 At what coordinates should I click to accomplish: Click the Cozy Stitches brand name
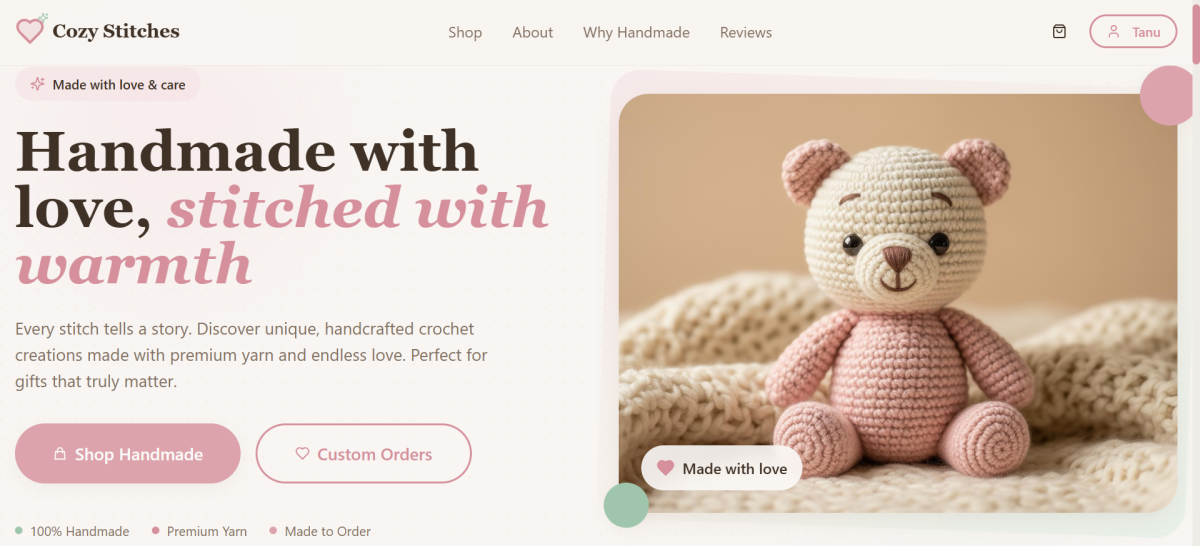[x=116, y=31]
